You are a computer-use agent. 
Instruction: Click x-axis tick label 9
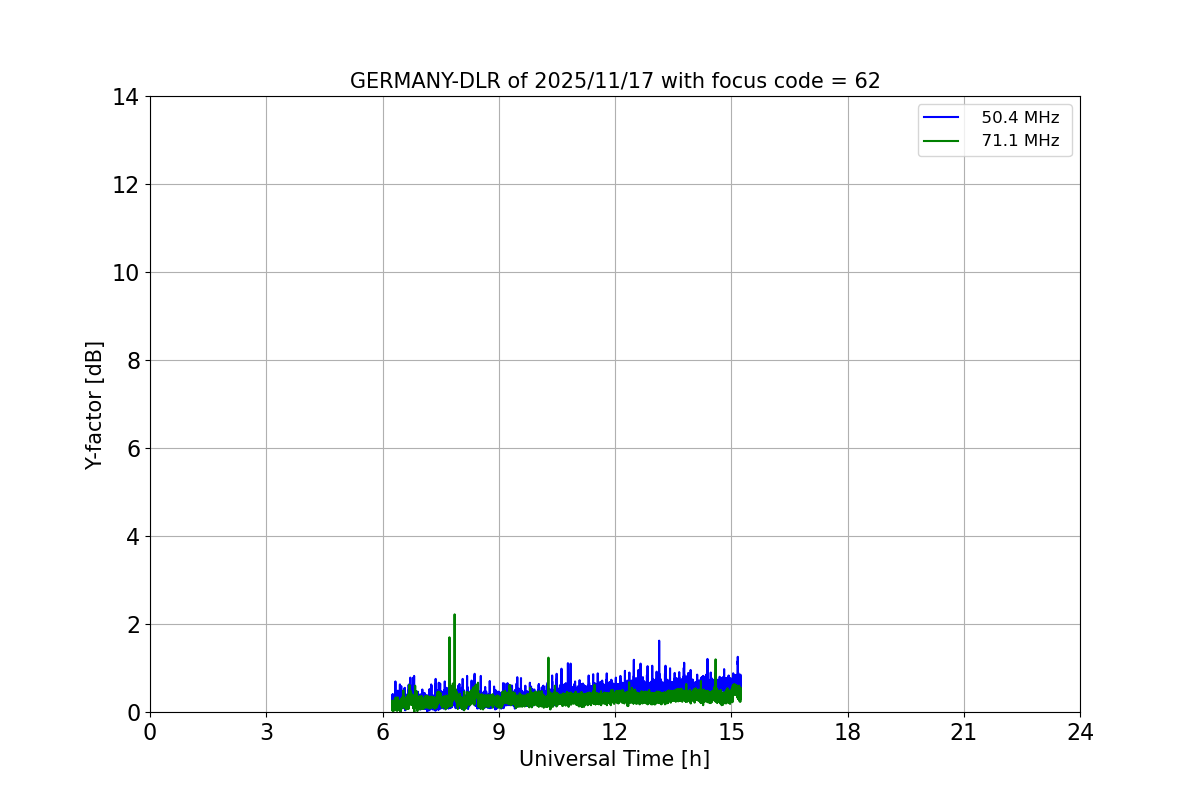click(499, 733)
